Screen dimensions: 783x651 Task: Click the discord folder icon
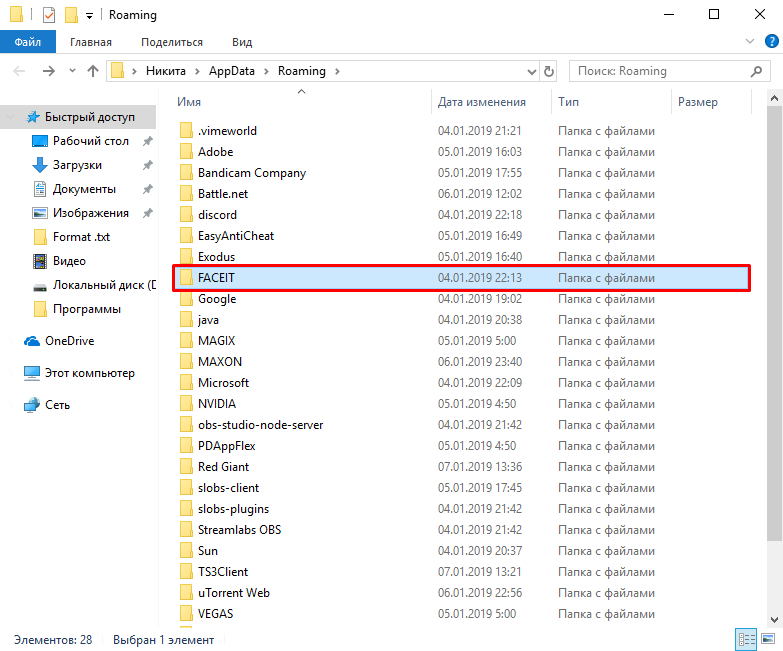186,214
